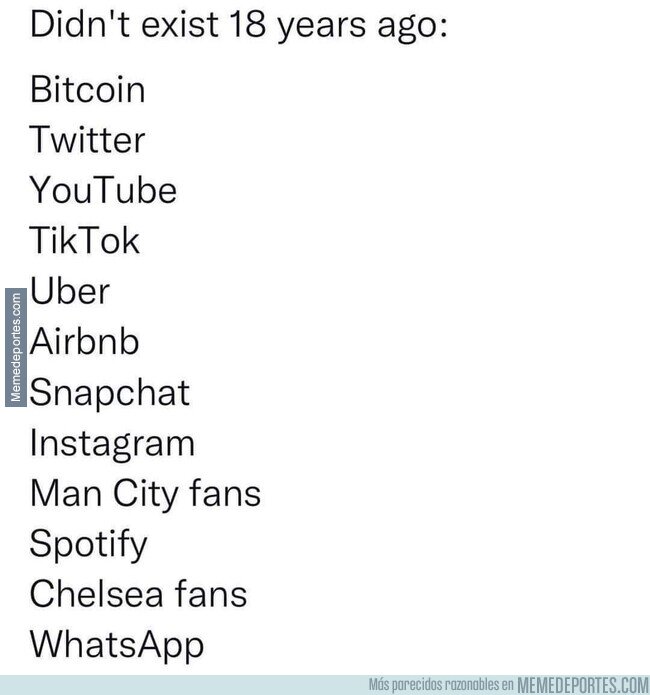
Task: Click the TikTok text line
Action: [85, 241]
